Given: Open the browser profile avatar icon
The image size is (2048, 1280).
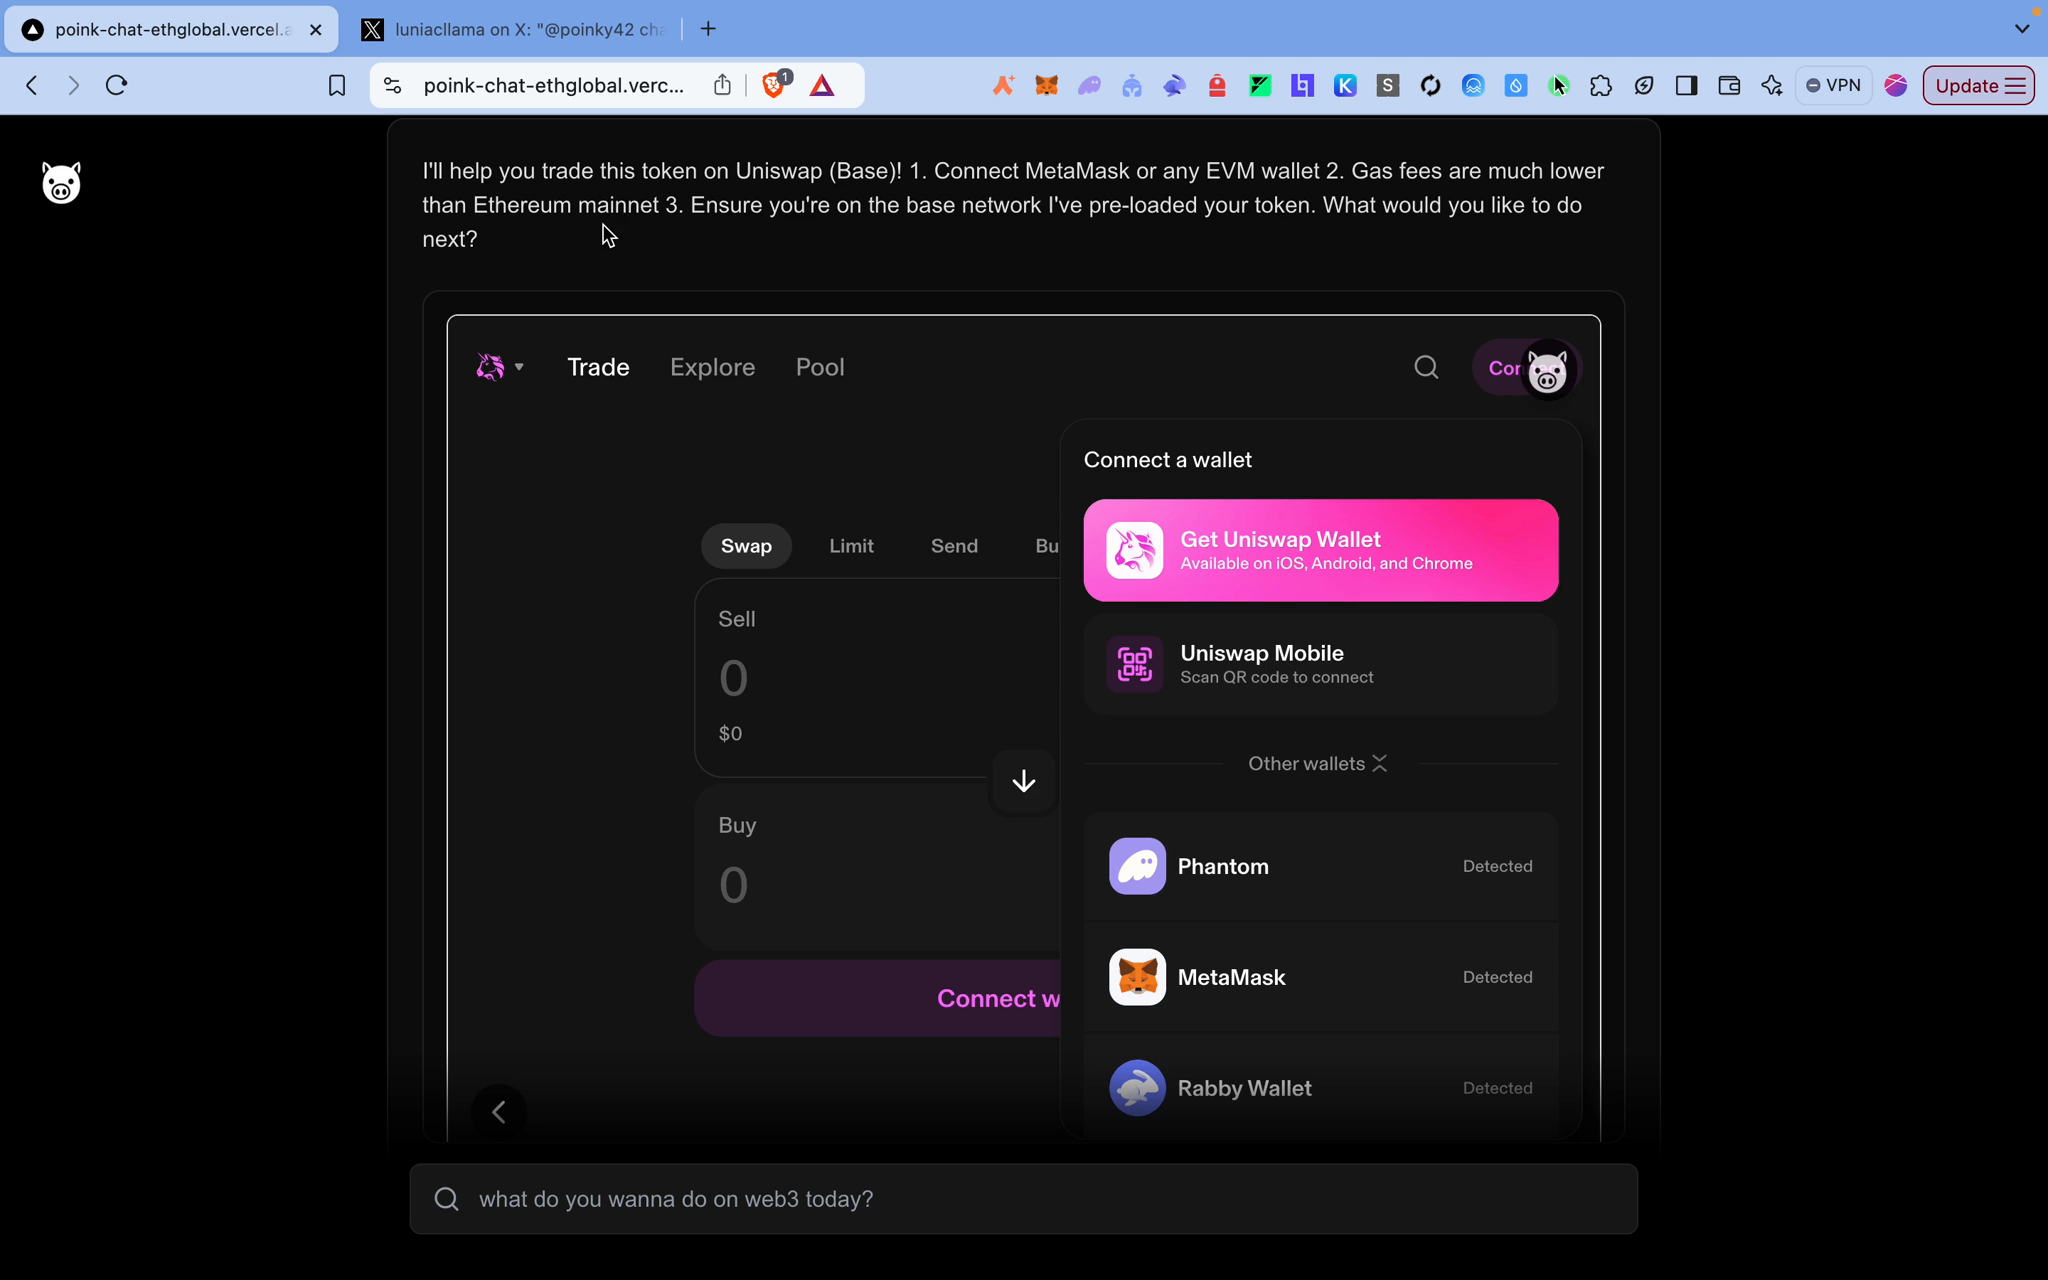Looking at the screenshot, I should [x=1895, y=86].
